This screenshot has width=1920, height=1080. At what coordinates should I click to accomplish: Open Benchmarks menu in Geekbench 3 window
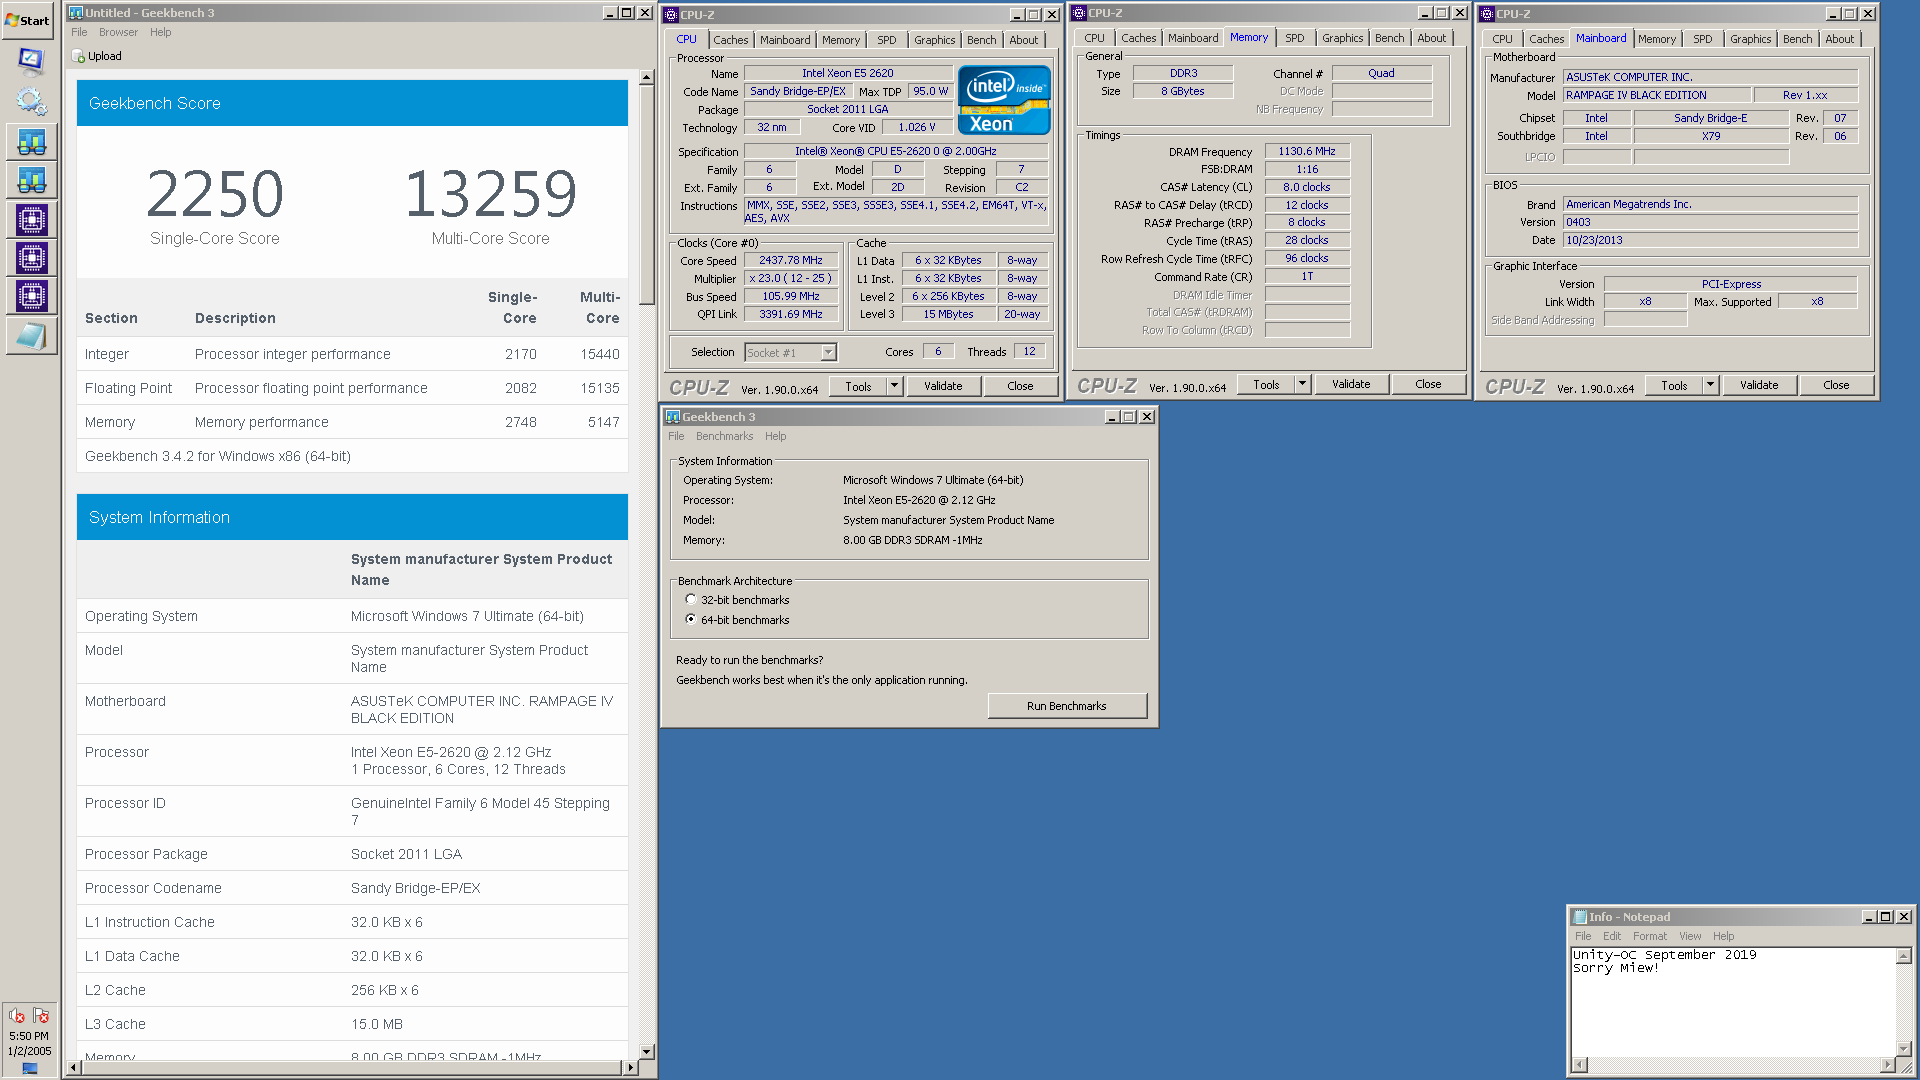coord(724,436)
